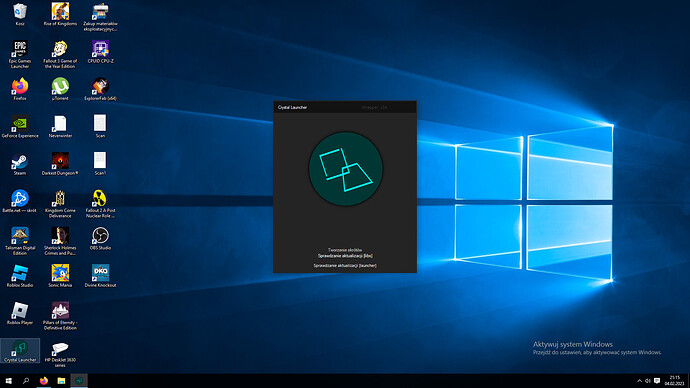Select the Roblox Studio desktop shortcut

coord(20,276)
